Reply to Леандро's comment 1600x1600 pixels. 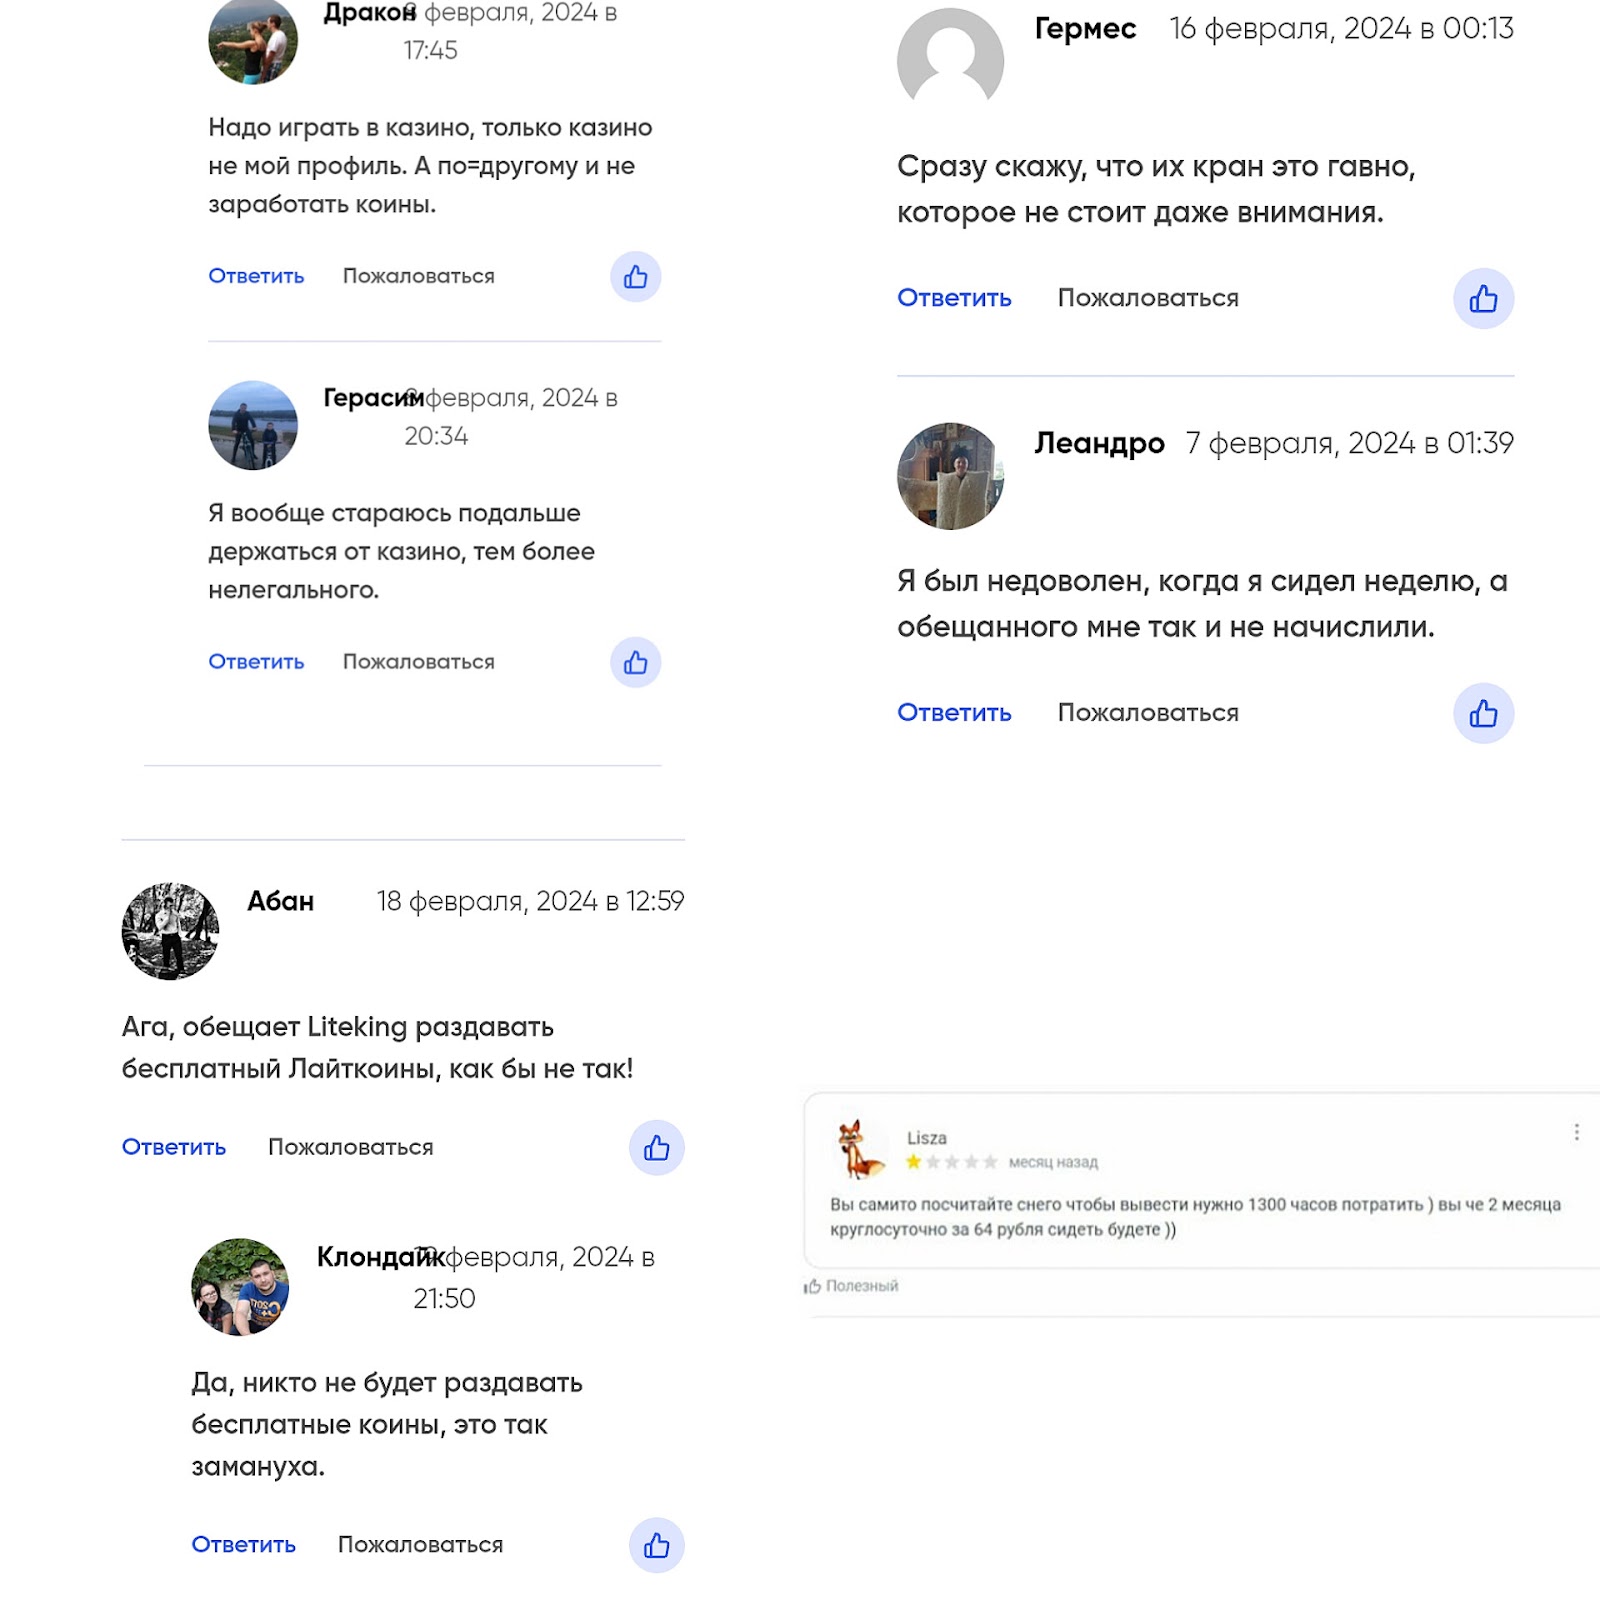tap(954, 713)
